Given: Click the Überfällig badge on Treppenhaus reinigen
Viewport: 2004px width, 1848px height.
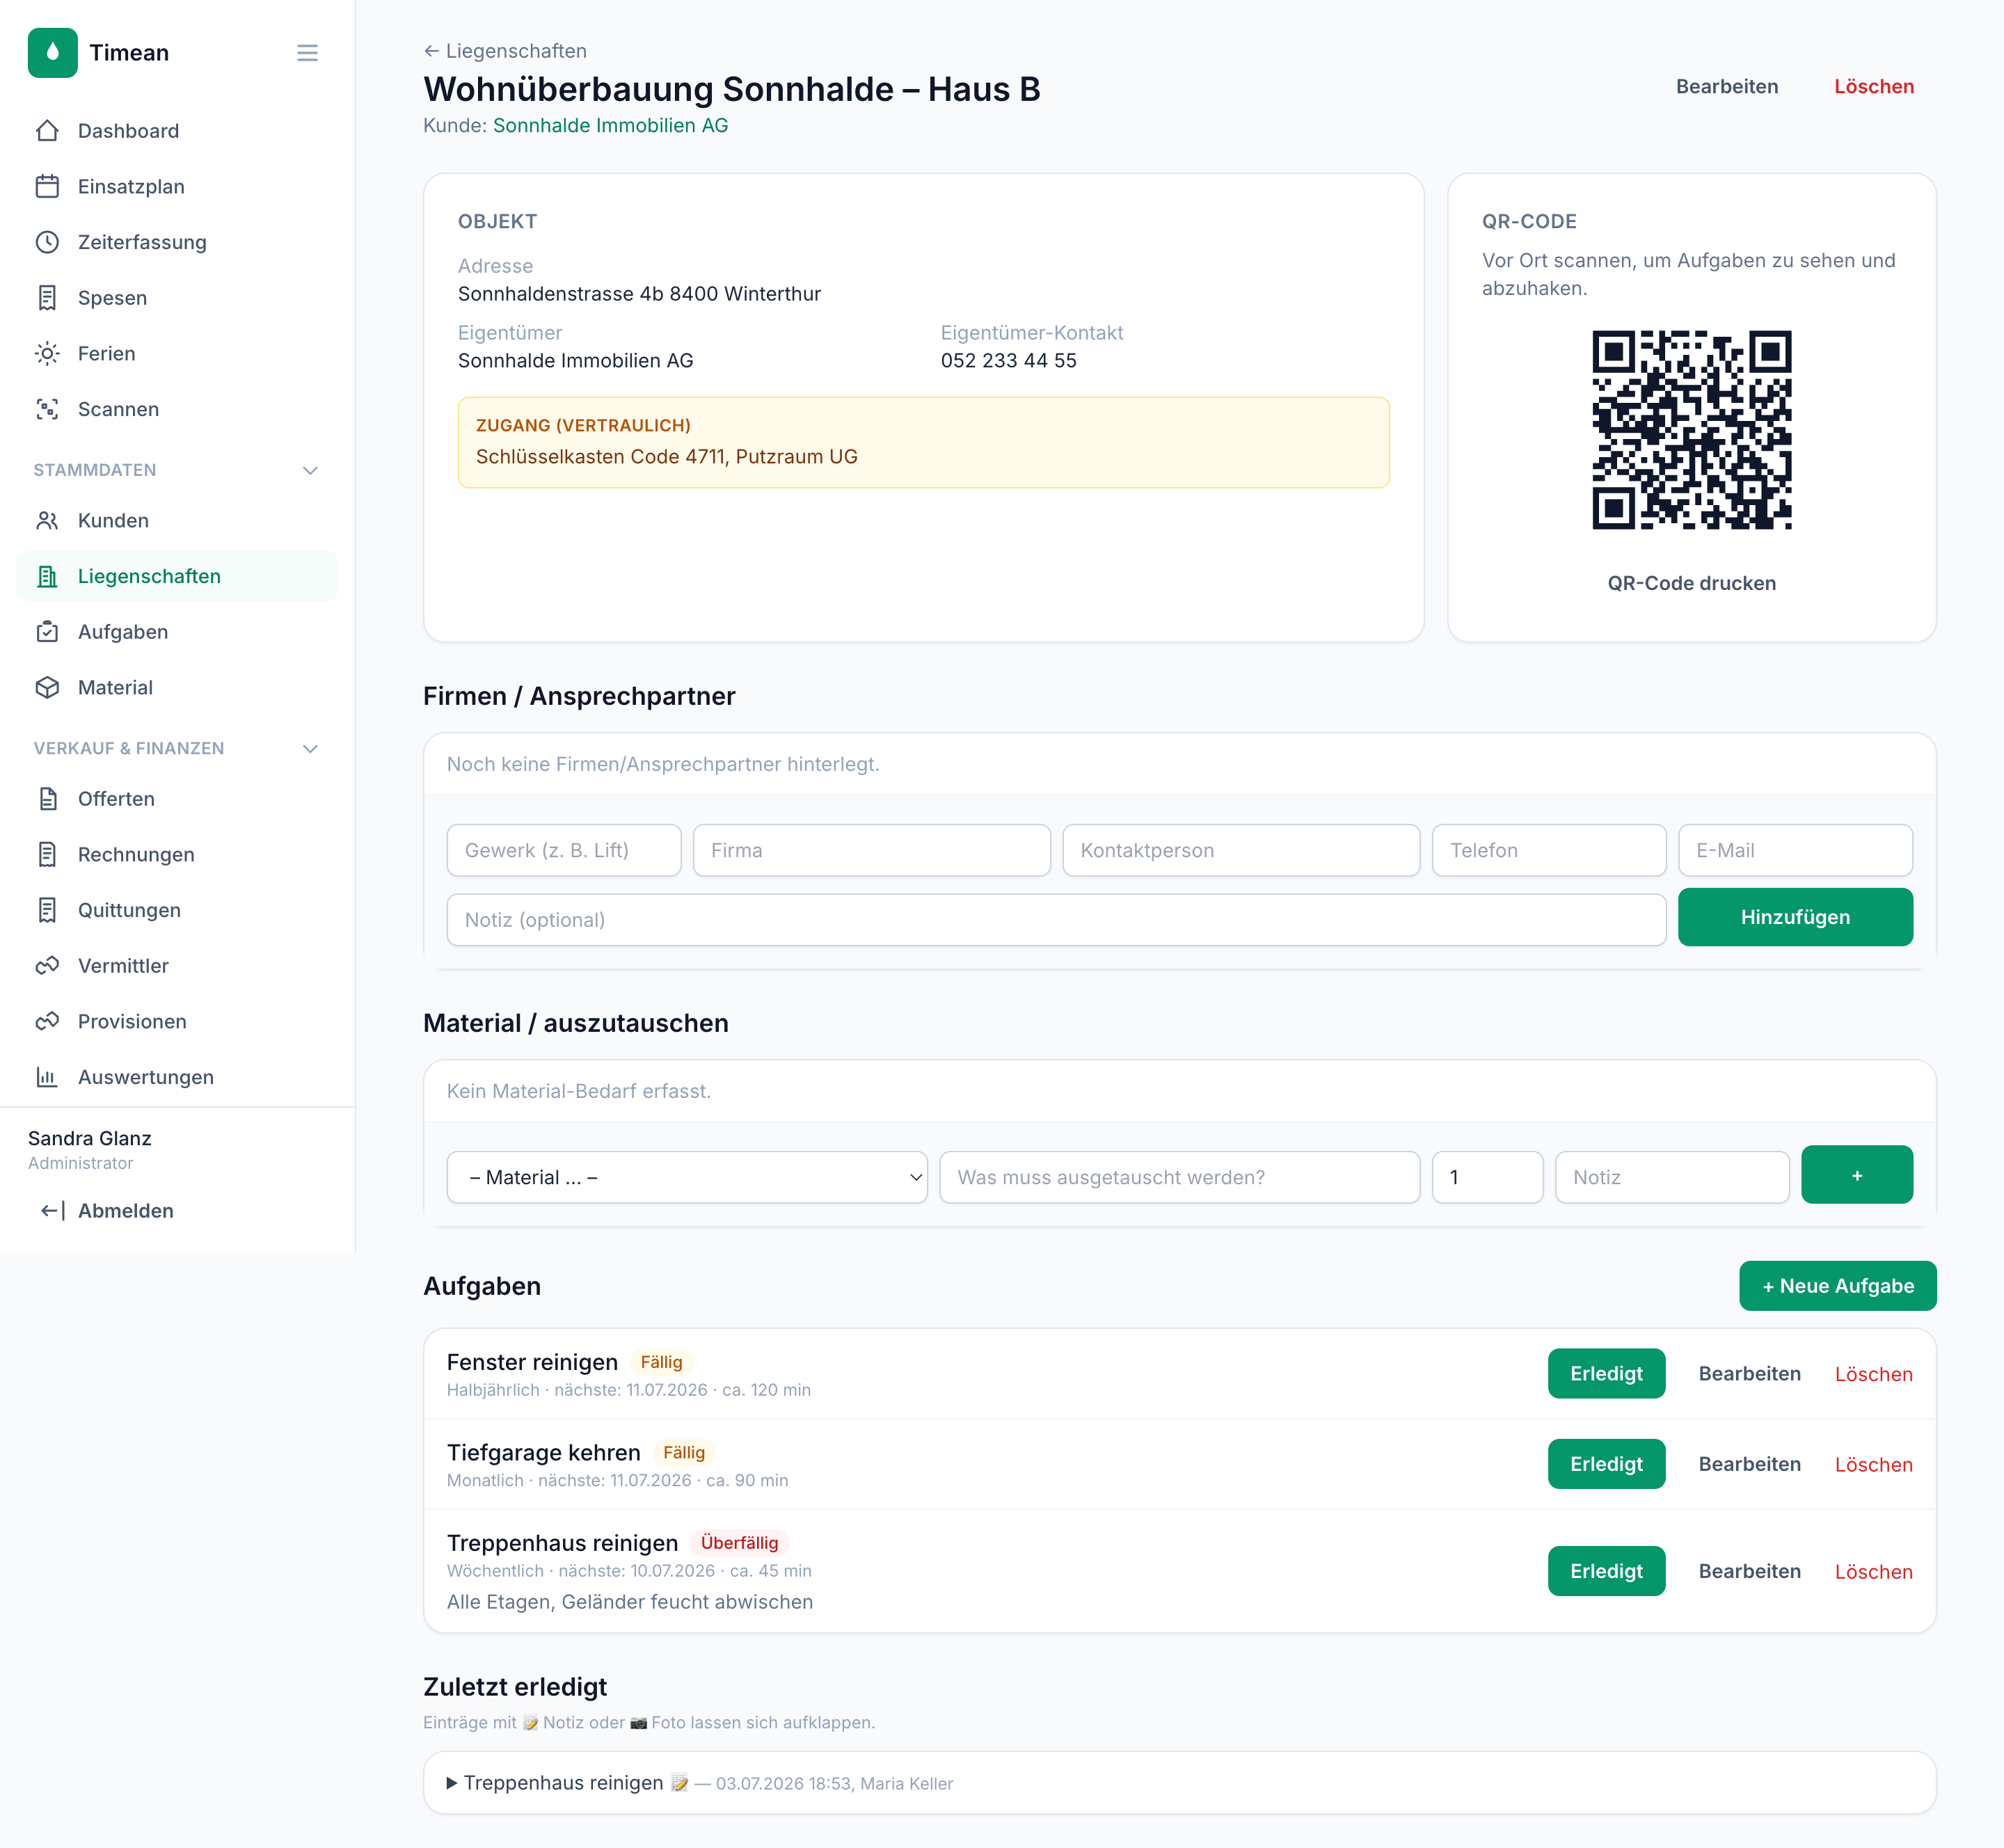Looking at the screenshot, I should click(739, 1543).
